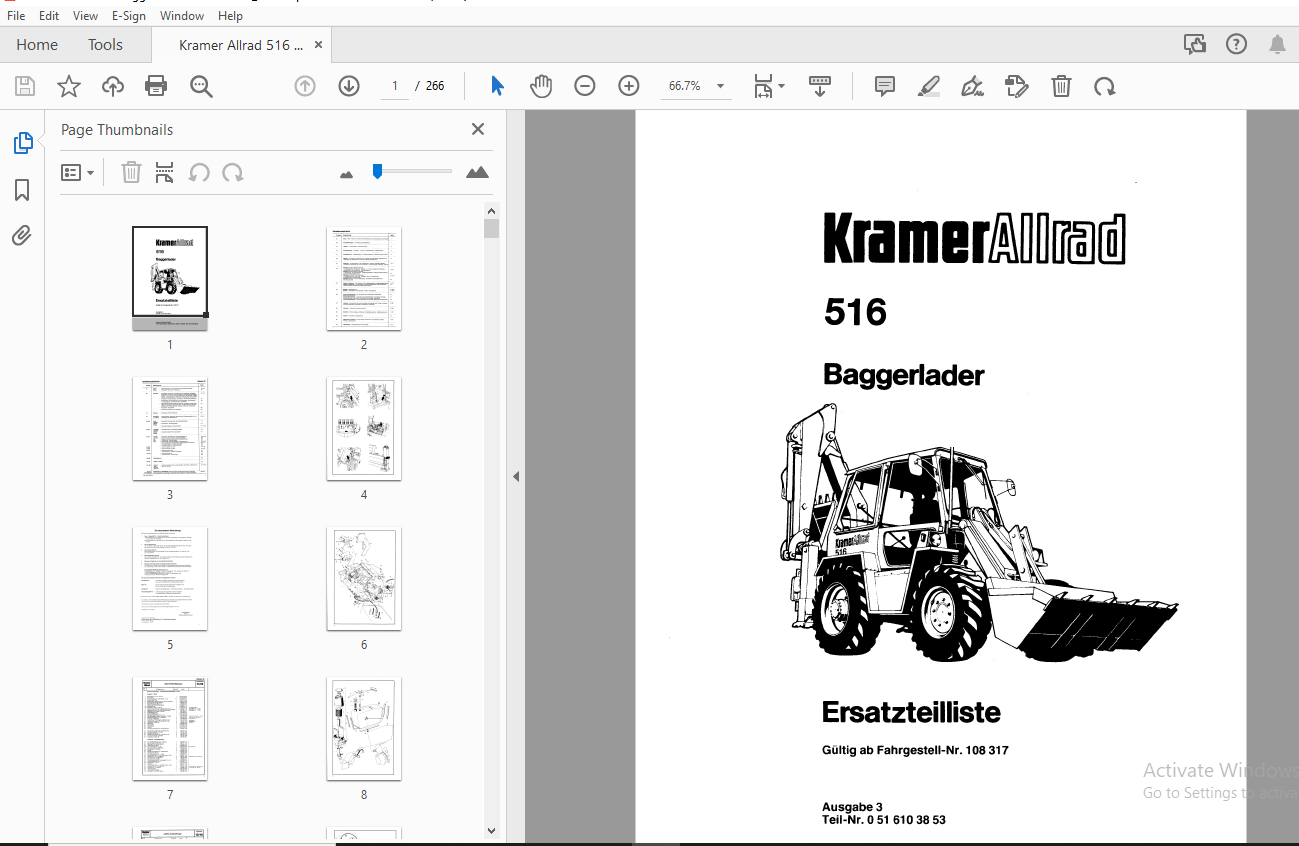Open the View menu

(86, 16)
